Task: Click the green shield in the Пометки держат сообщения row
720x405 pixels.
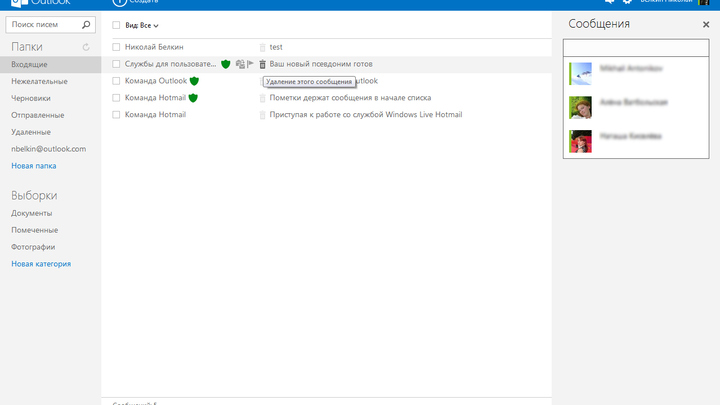Action: 193,98
